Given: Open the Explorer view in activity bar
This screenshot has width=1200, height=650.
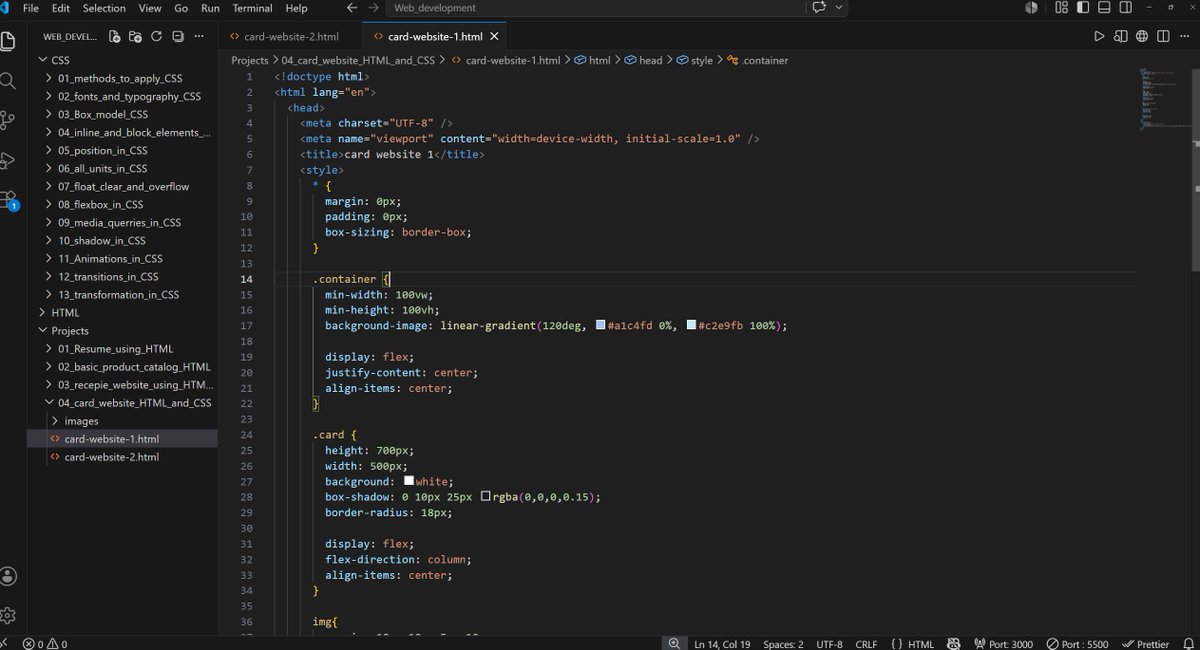Looking at the screenshot, I should point(8,41).
